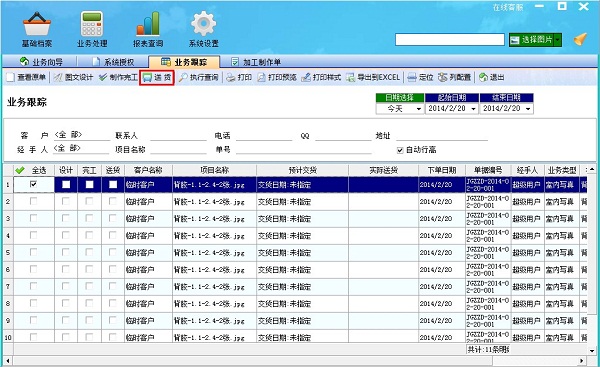
Task: Click 图文设计 toolbar button
Action: click(73, 77)
